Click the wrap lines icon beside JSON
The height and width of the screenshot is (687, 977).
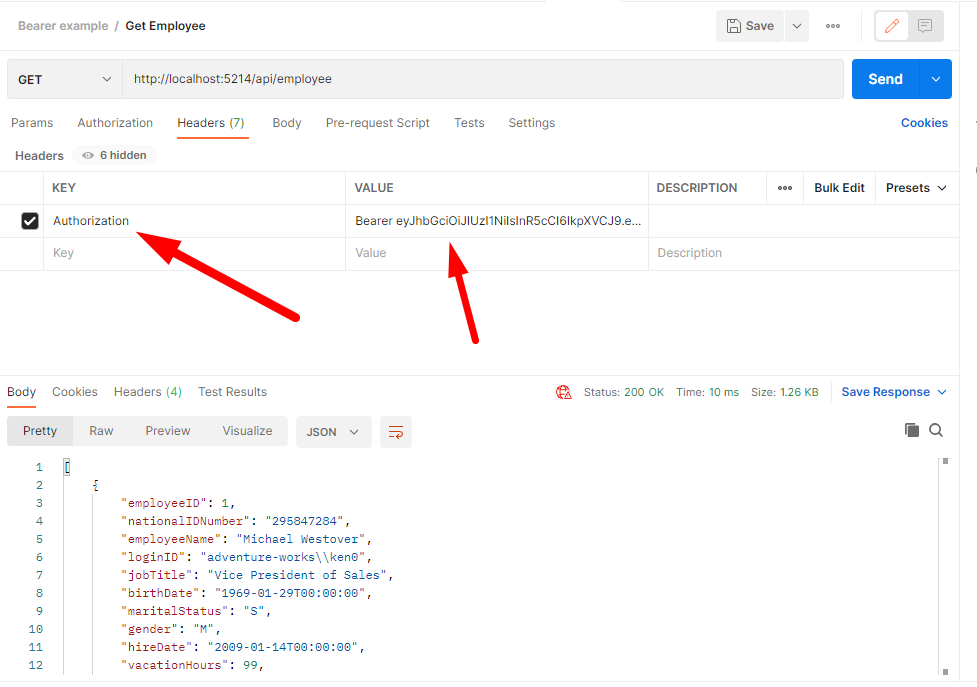click(396, 432)
